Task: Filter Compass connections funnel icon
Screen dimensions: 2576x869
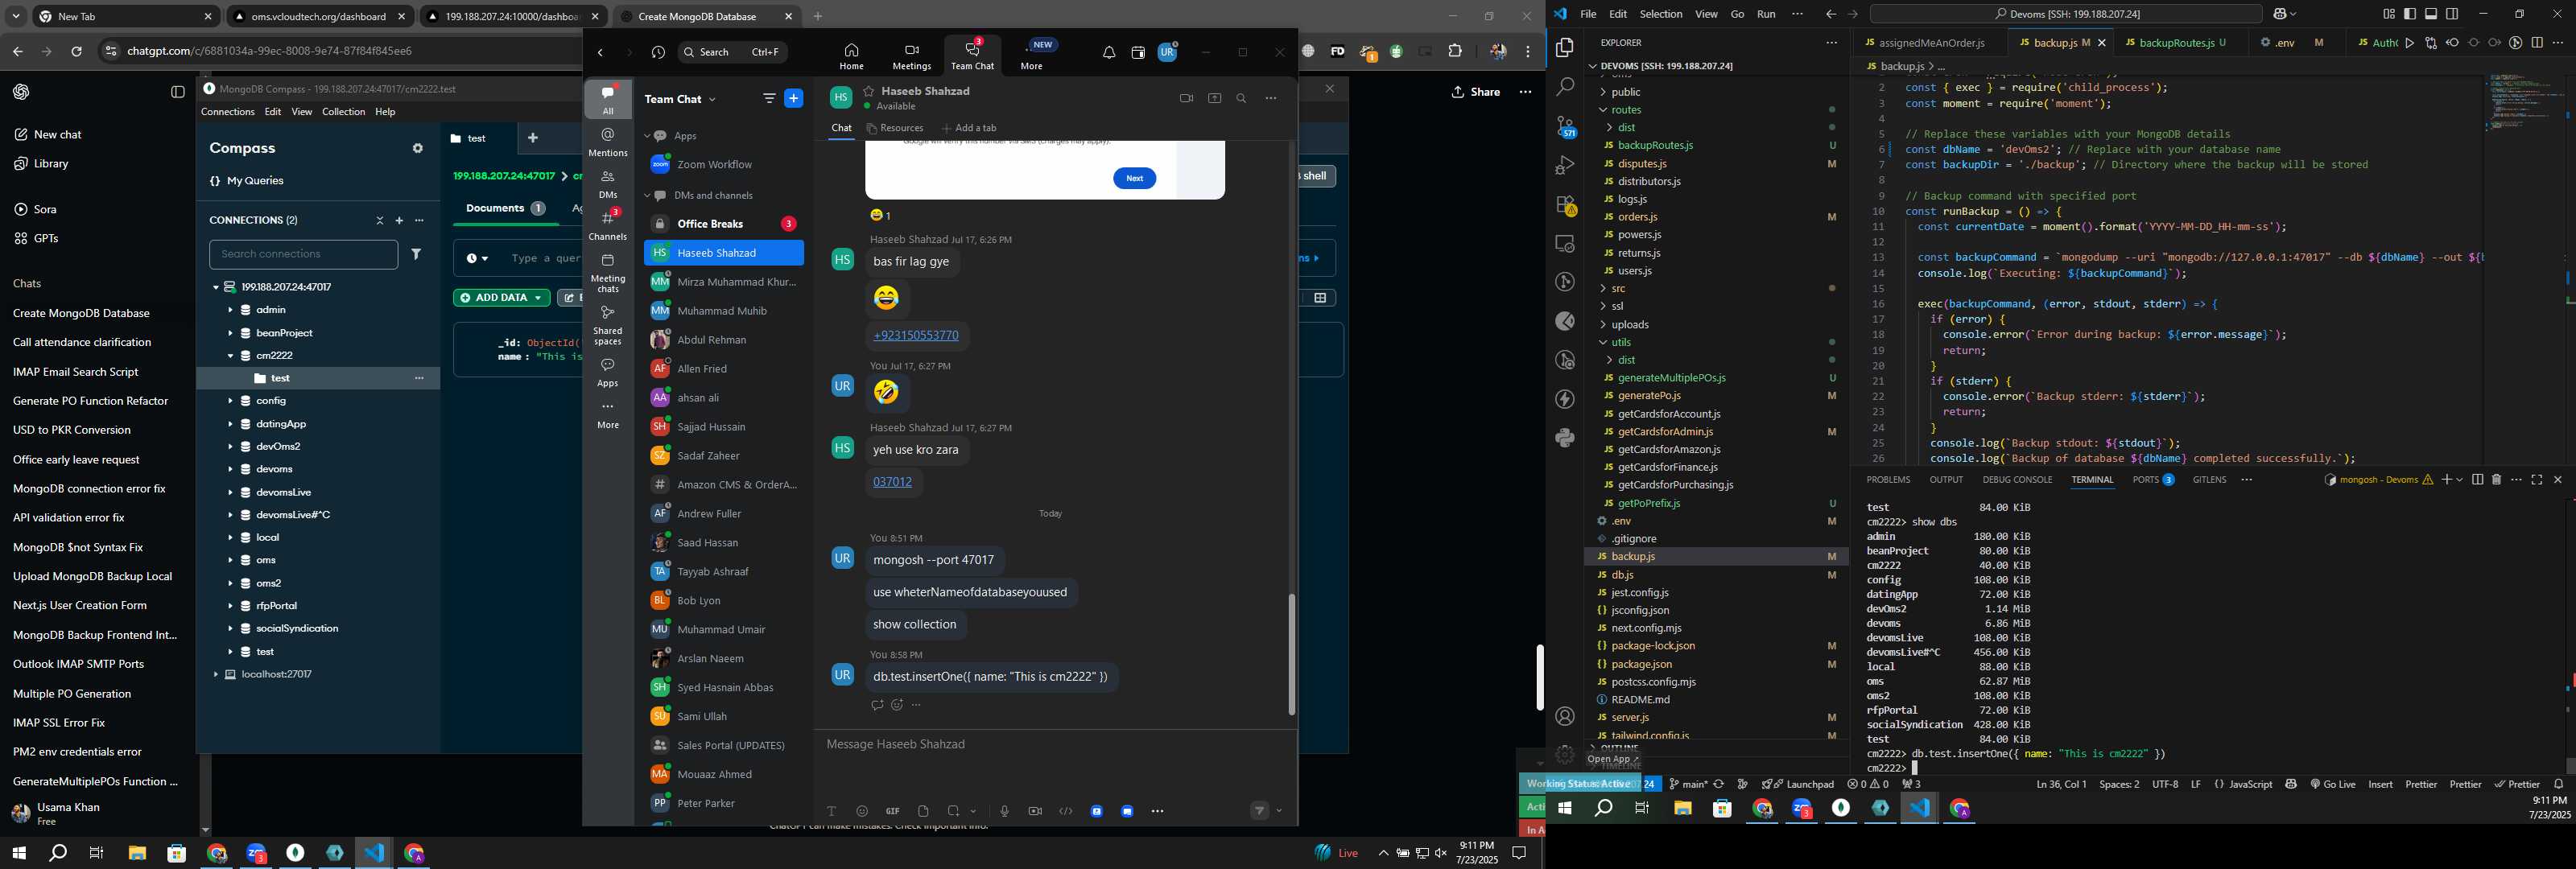Action: [417, 254]
